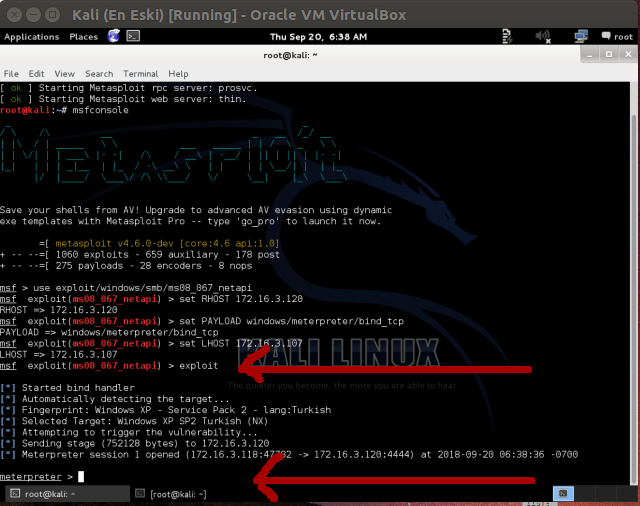Minimize the root@kali terminal window

589,55
